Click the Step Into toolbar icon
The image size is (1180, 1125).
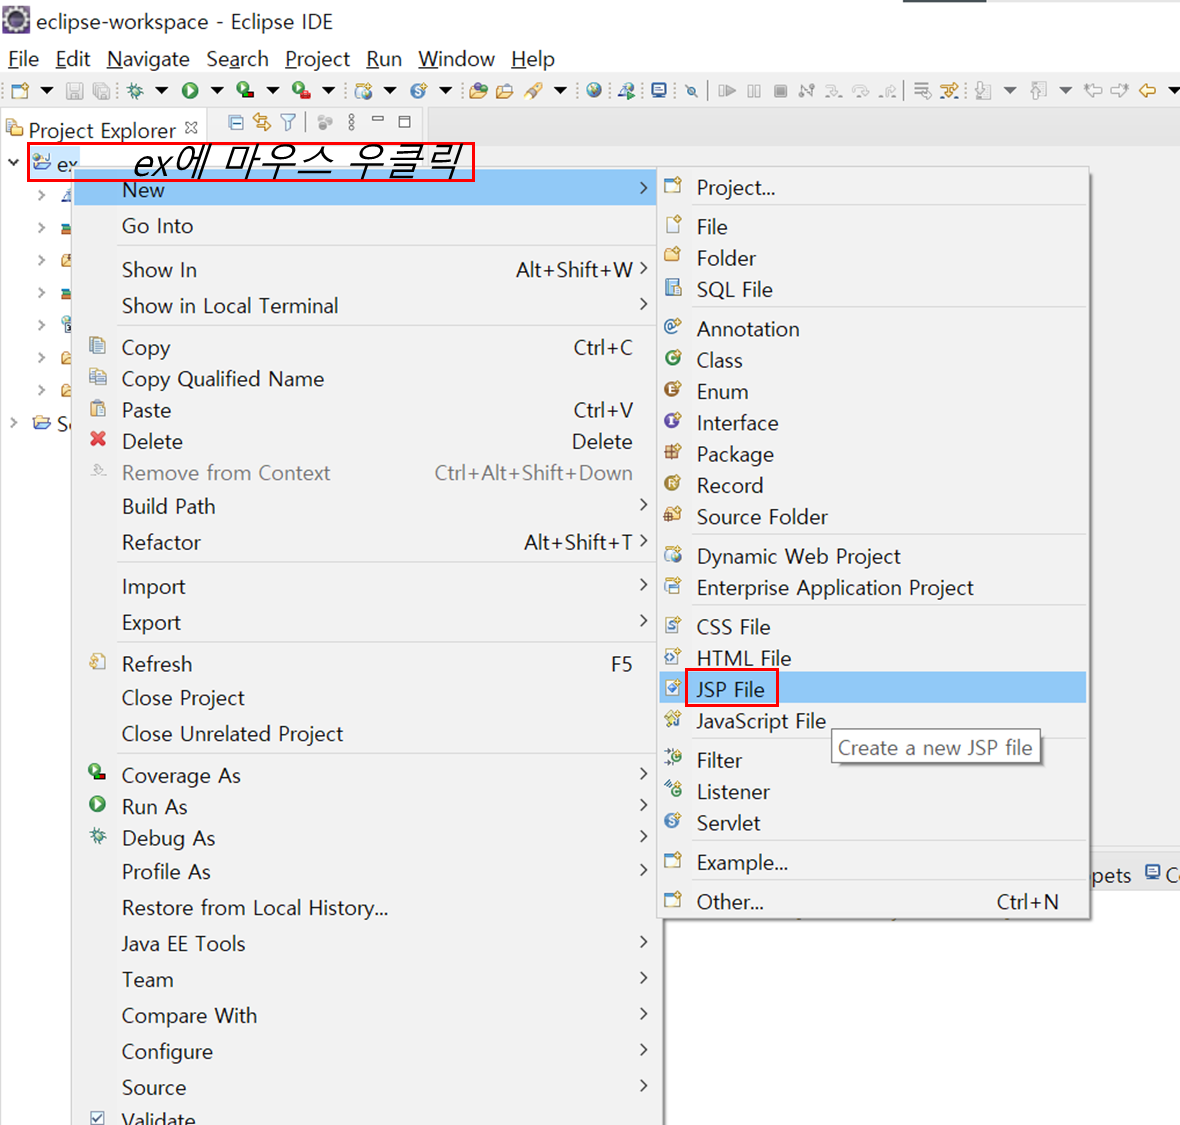pos(833,91)
